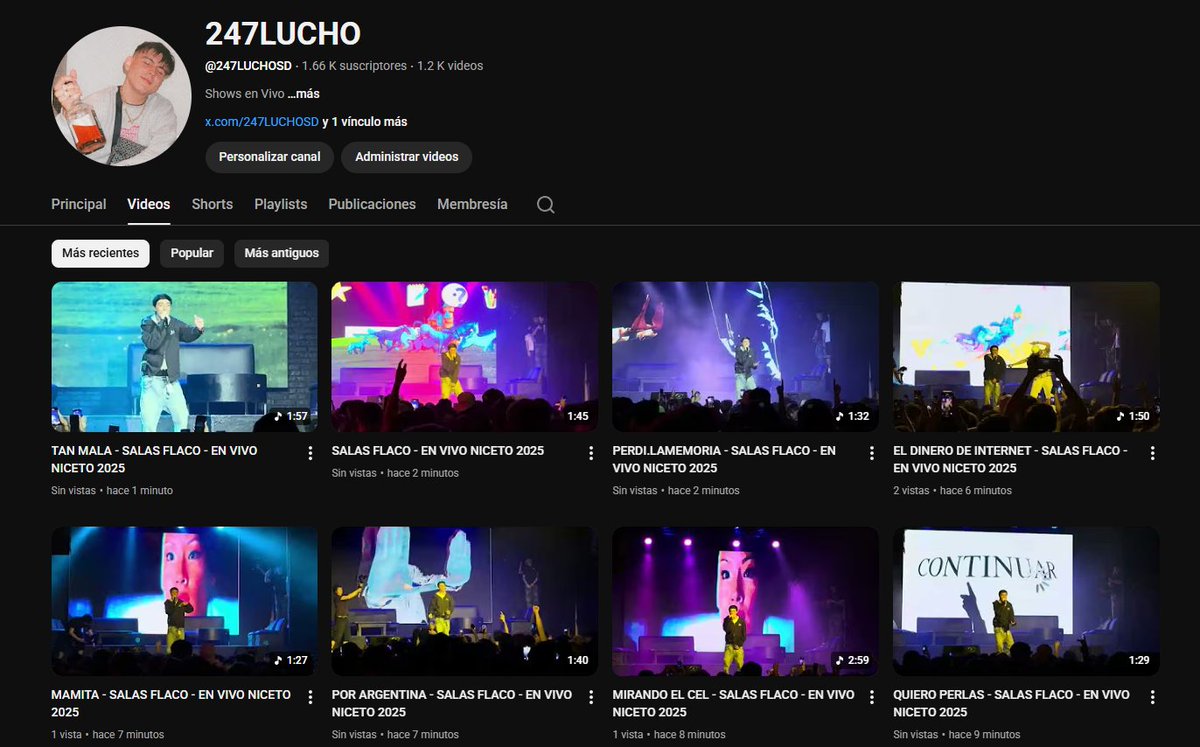Play the MAMITA video thumbnail
Image resolution: width=1200 pixels, height=747 pixels.
(x=185, y=601)
